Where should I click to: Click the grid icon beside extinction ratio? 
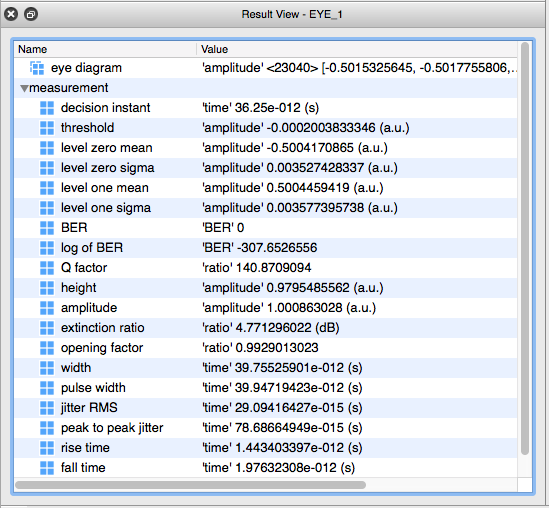click(47, 328)
